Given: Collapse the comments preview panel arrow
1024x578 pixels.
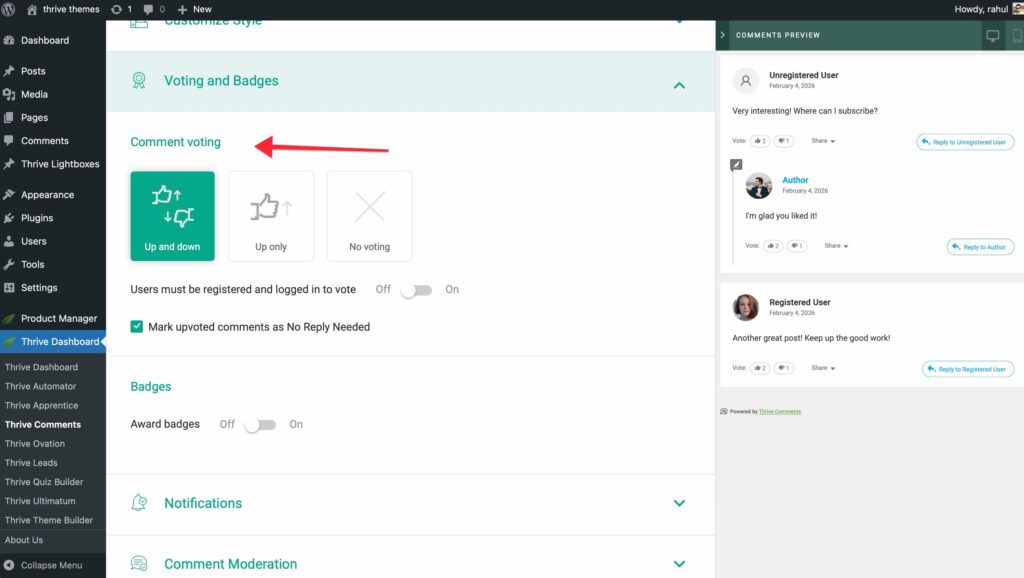Looking at the screenshot, I should (723, 35).
